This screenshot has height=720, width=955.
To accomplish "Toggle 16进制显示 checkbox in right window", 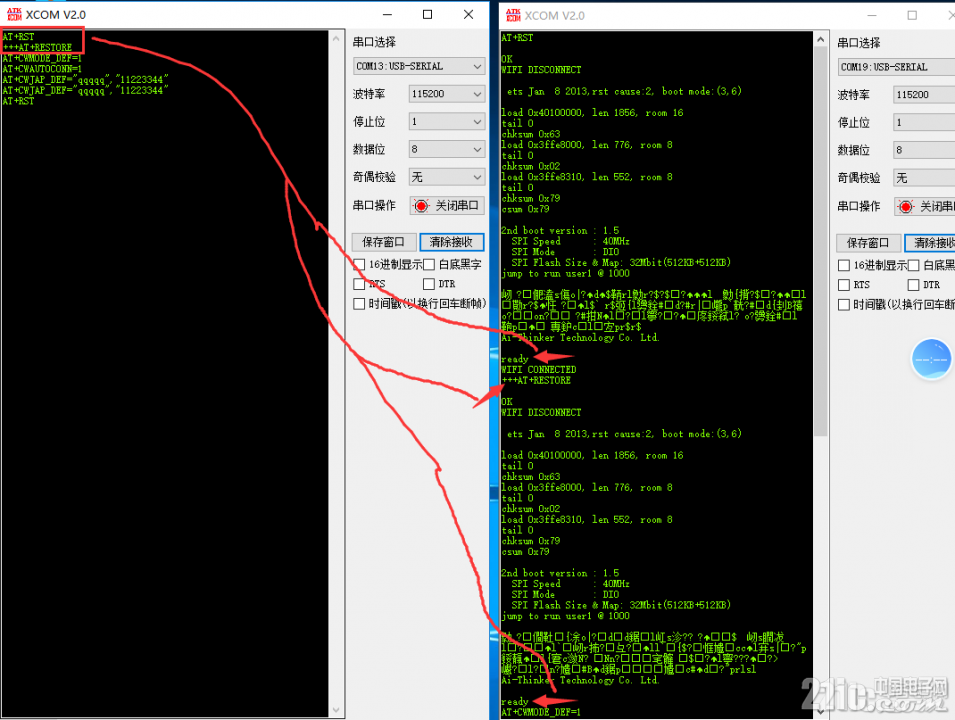I will click(844, 266).
